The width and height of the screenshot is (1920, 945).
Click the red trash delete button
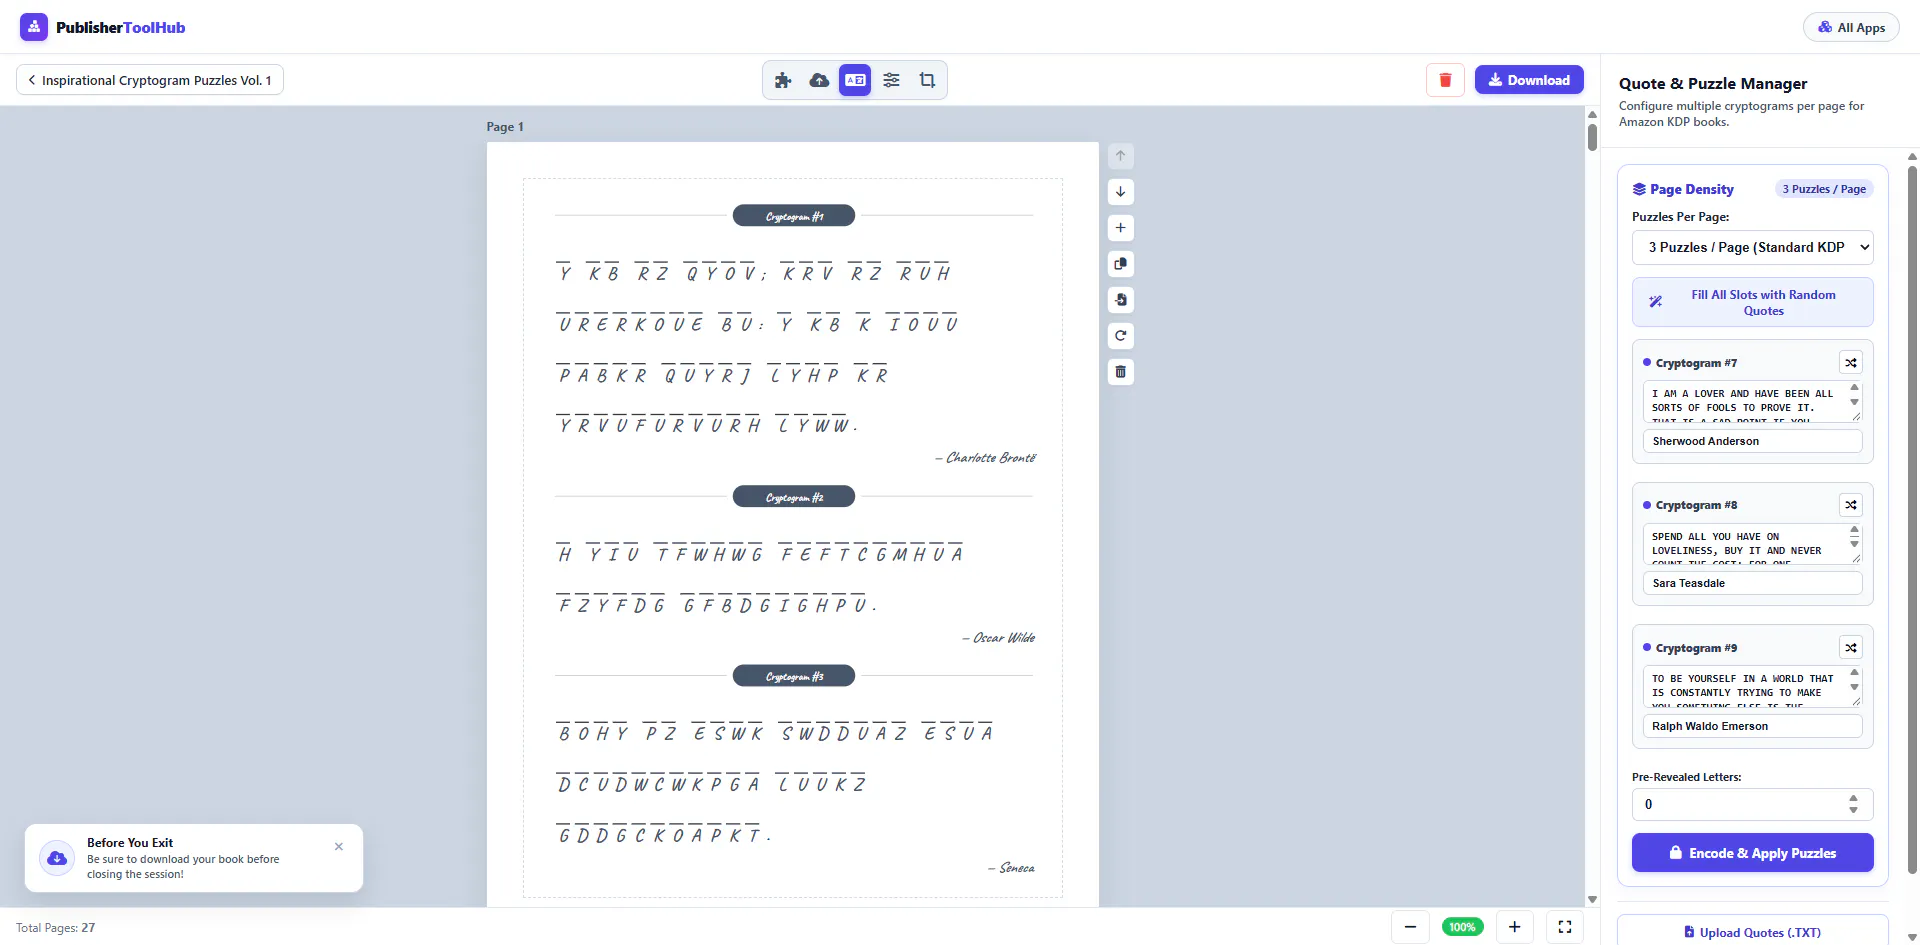[1445, 80]
